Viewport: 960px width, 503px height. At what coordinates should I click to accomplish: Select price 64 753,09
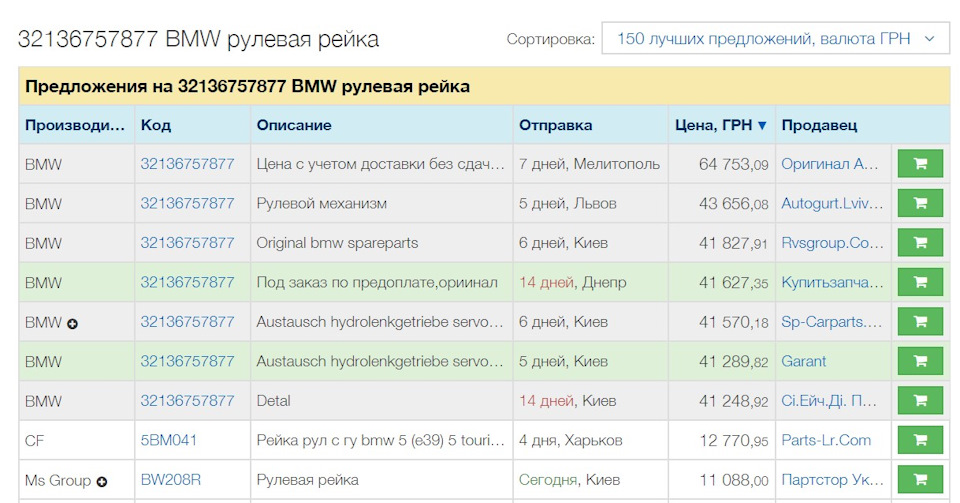pos(733,164)
